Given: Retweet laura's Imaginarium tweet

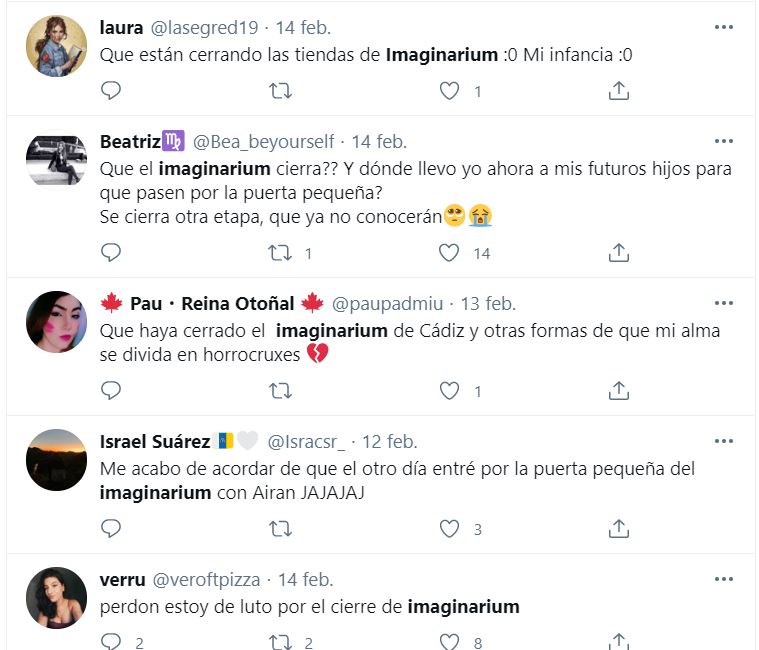Looking at the screenshot, I should click(281, 91).
